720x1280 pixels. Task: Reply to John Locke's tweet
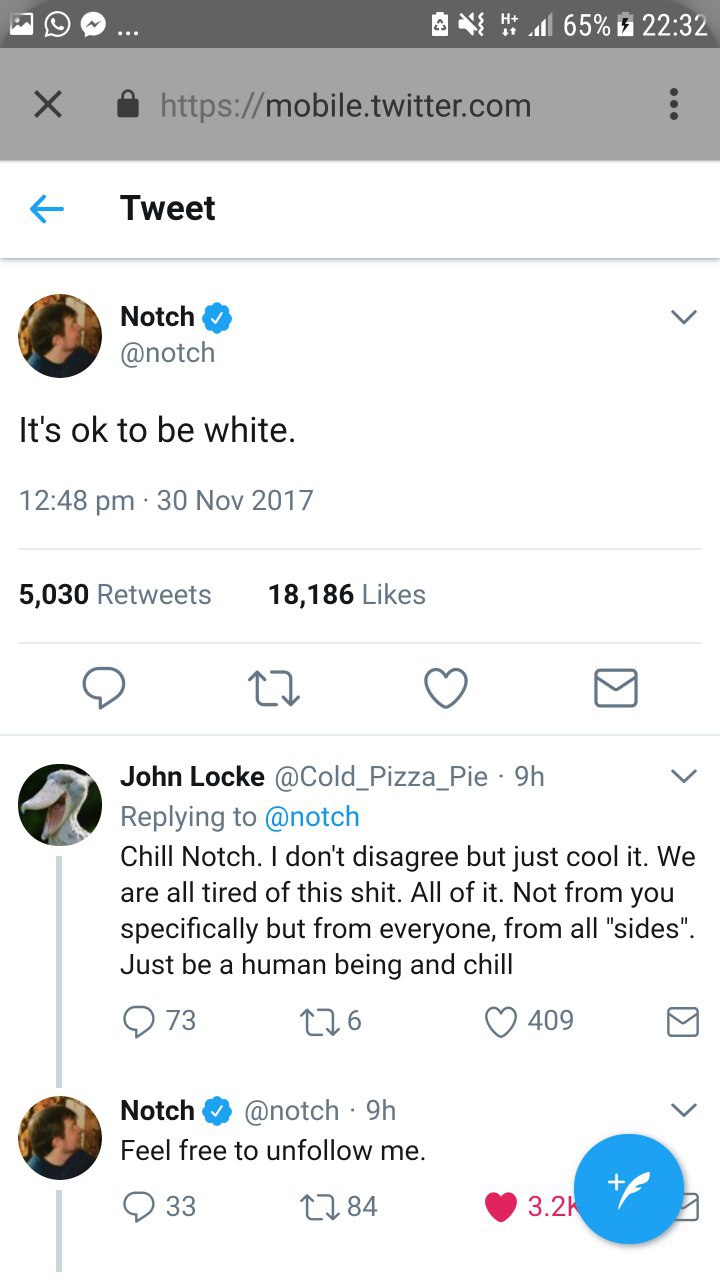137,1021
